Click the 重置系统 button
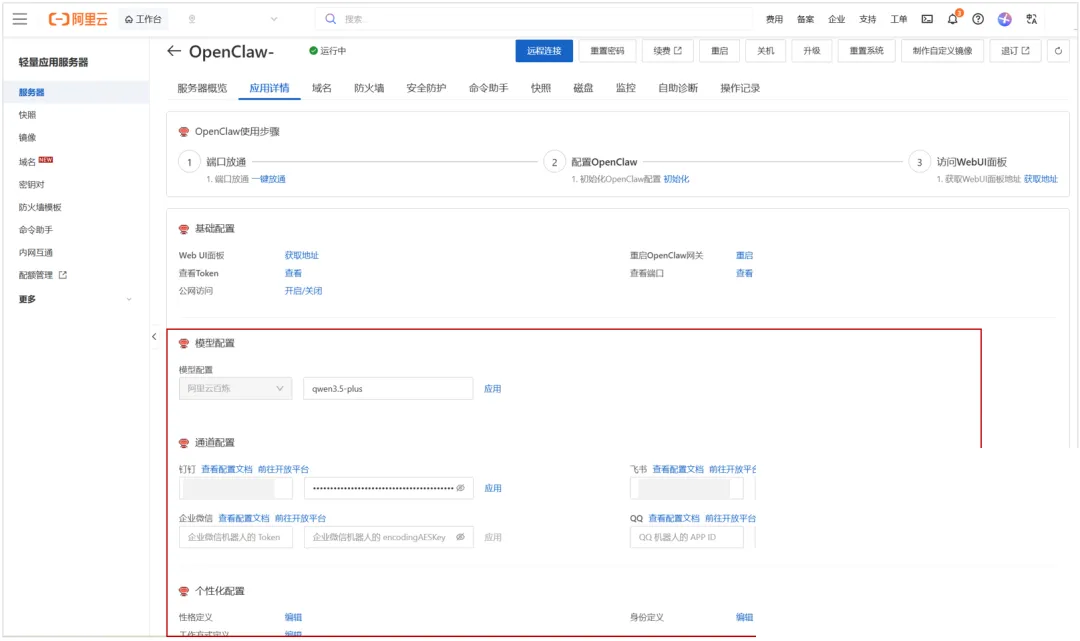Image resolution: width=1080 pixels, height=641 pixels. [x=866, y=51]
